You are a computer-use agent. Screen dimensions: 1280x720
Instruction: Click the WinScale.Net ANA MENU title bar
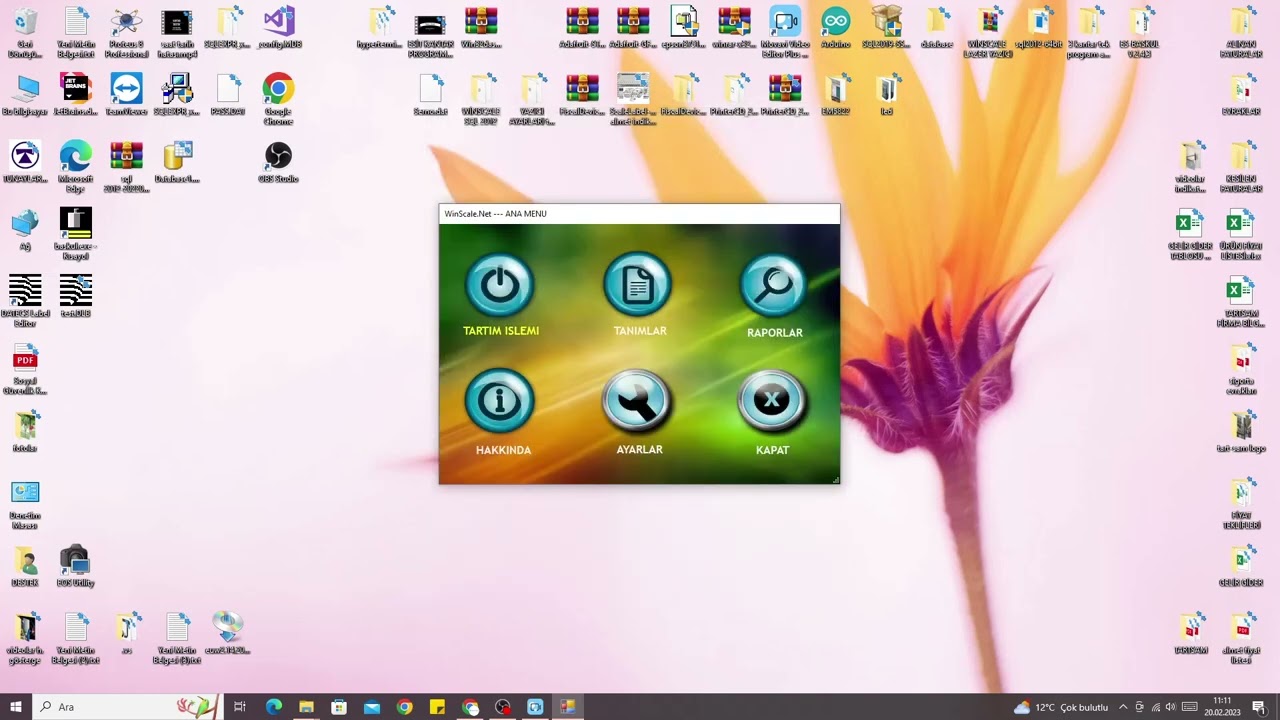[x=639, y=213]
